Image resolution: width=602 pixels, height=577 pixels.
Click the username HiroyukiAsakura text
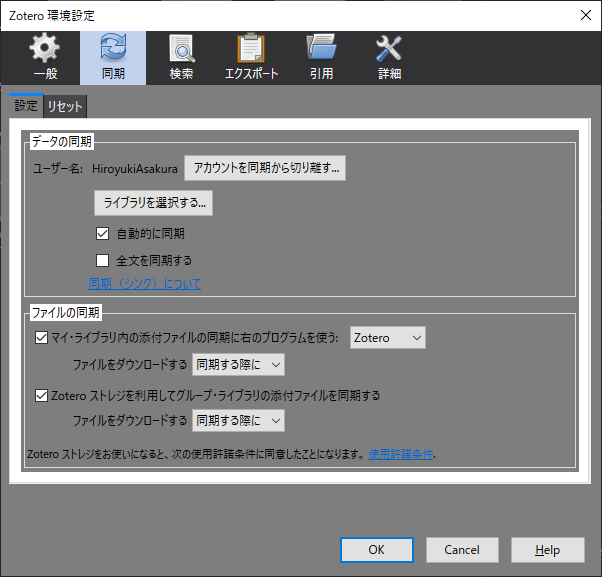135,169
